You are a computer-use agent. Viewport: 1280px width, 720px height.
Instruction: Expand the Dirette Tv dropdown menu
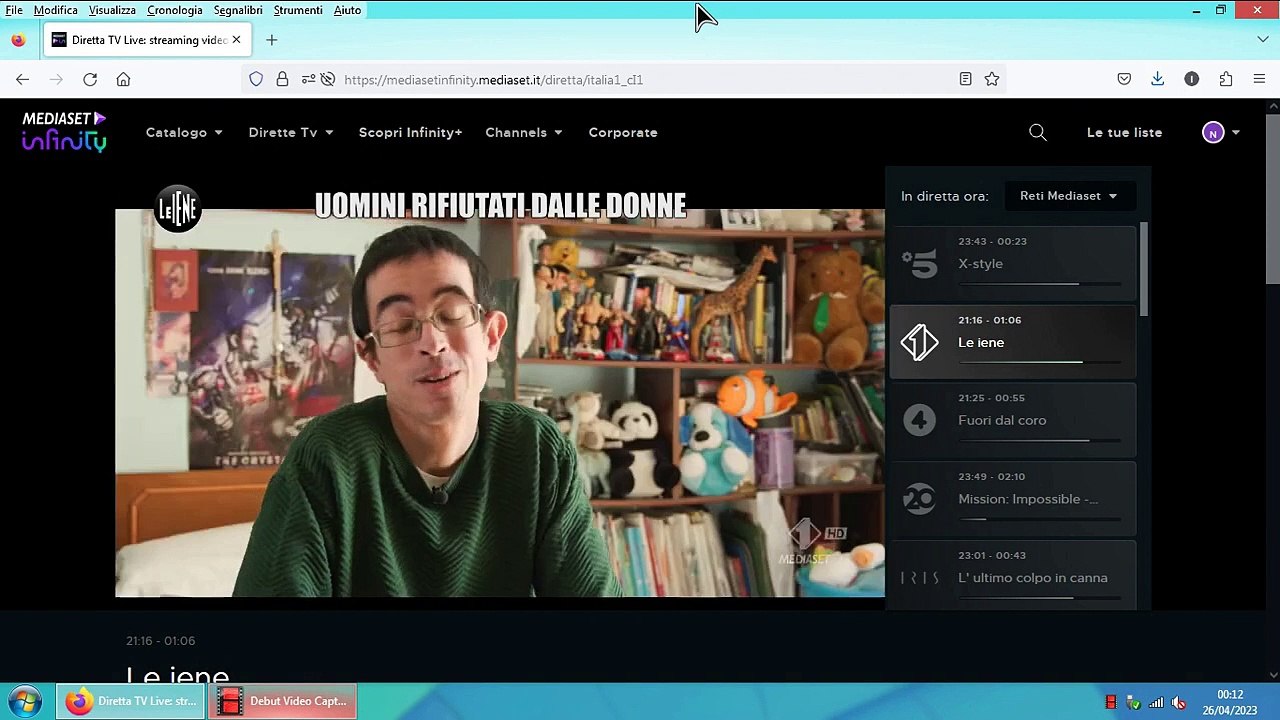click(291, 132)
